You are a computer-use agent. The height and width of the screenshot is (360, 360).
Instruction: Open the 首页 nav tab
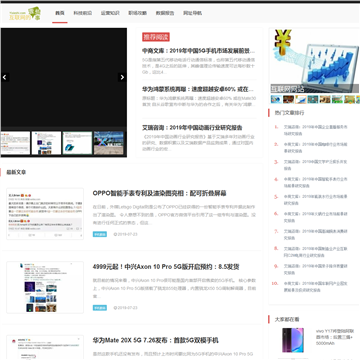[60, 13]
